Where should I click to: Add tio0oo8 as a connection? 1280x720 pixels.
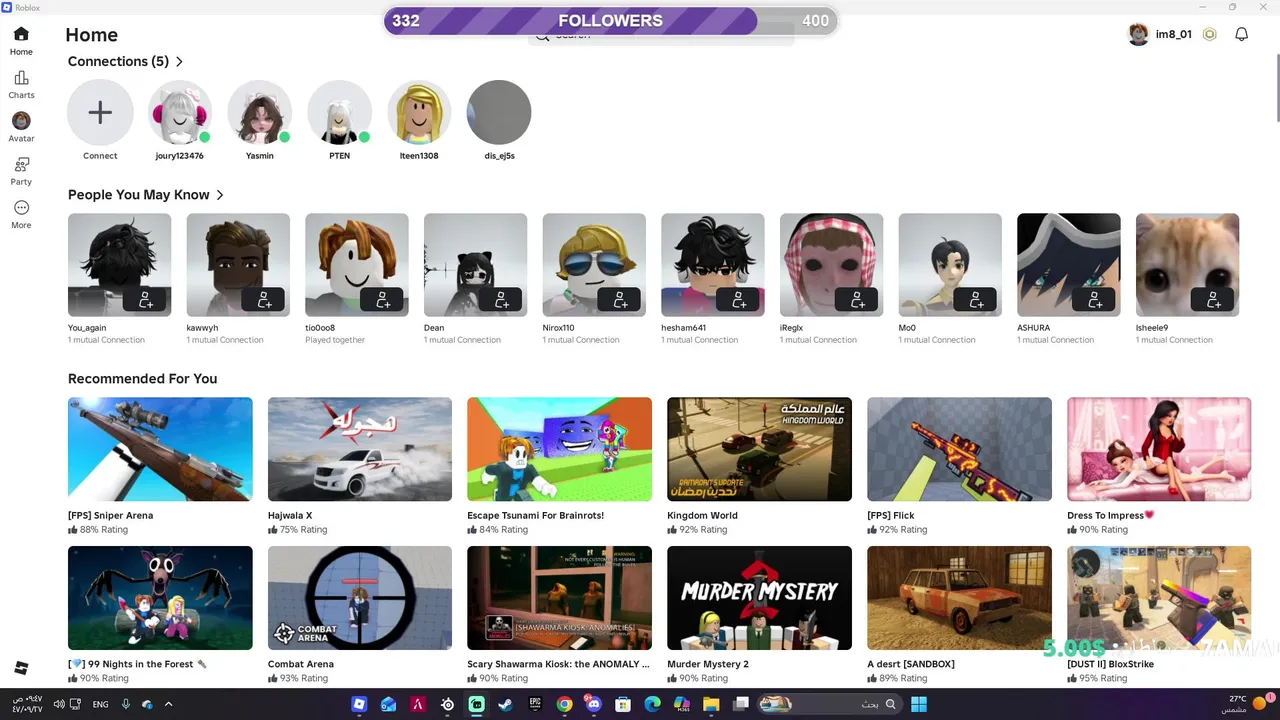(383, 299)
